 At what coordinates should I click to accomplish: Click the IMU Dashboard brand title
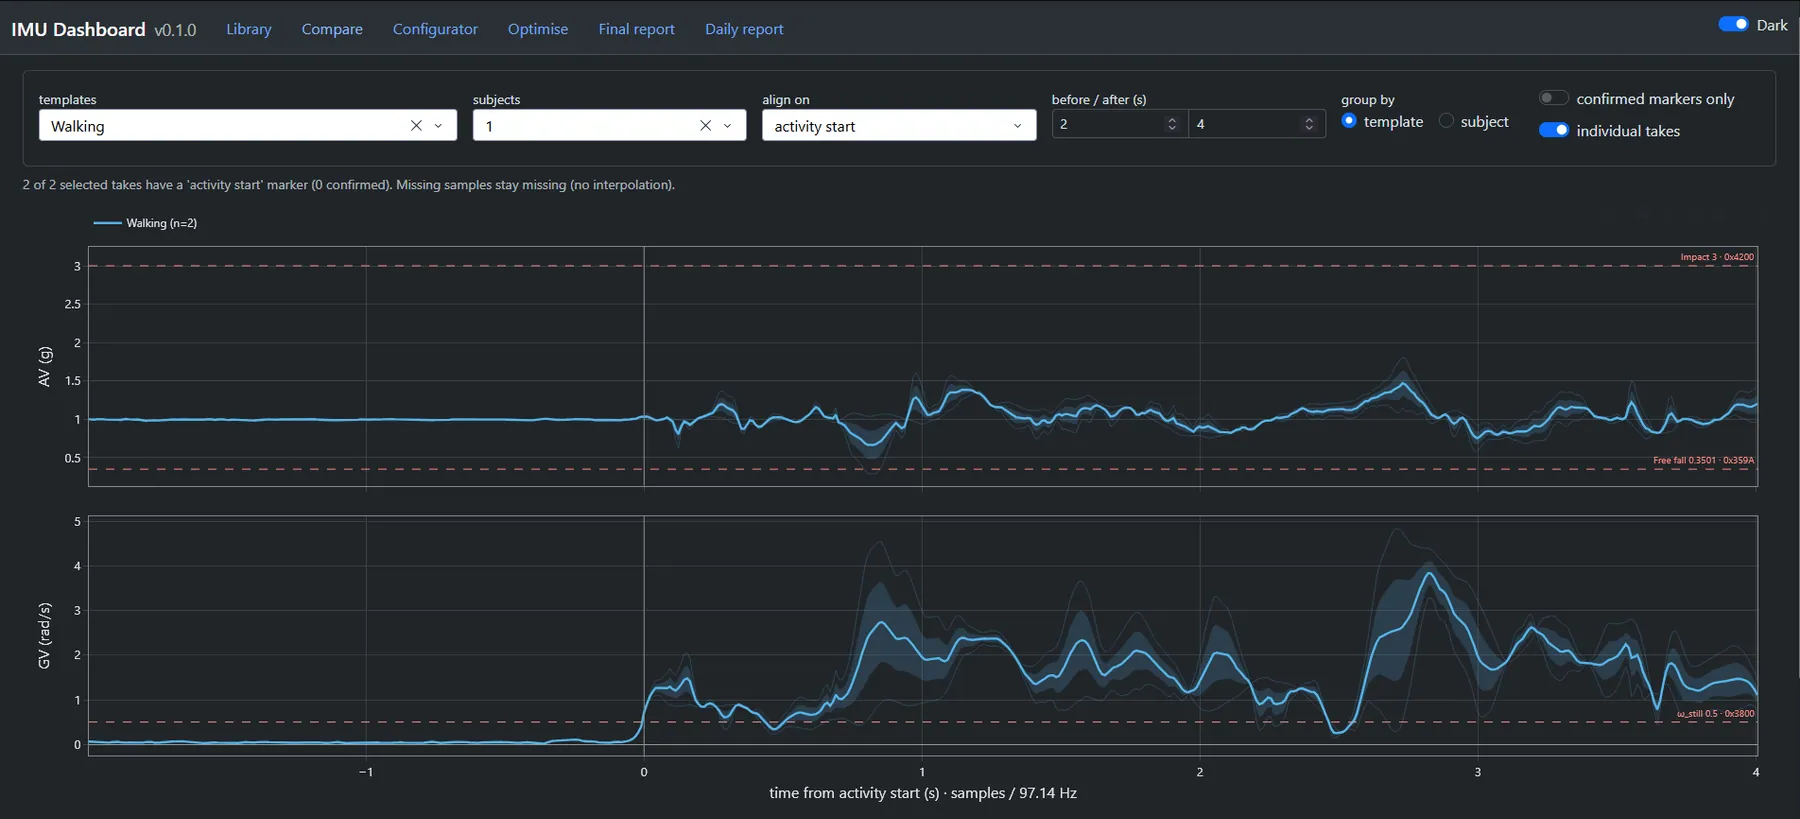tap(78, 29)
